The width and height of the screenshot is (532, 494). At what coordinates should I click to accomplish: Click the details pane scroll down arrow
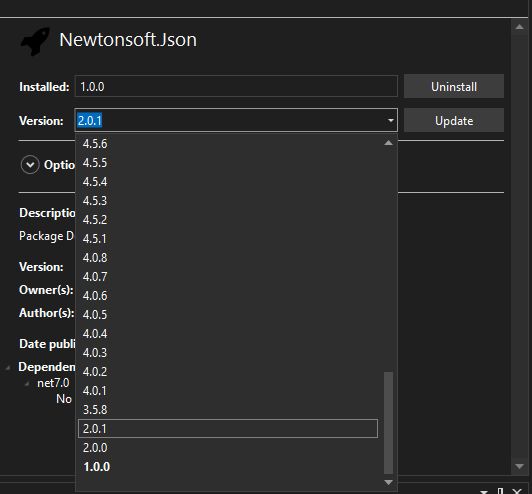(519, 467)
